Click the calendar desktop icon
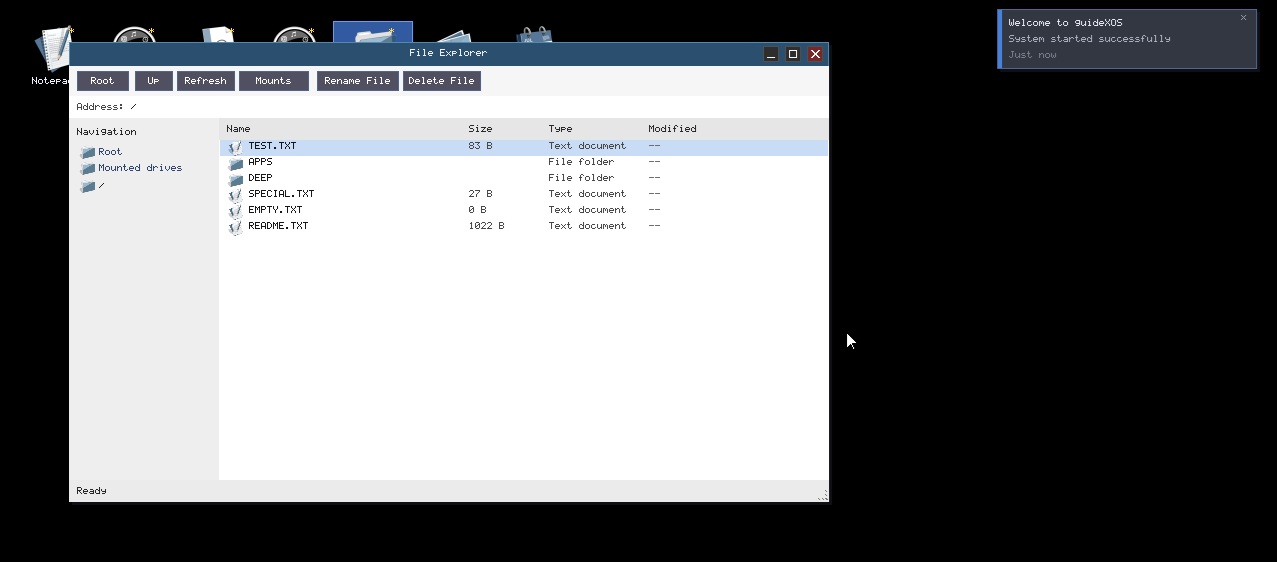The height and width of the screenshot is (562, 1277). [533, 35]
